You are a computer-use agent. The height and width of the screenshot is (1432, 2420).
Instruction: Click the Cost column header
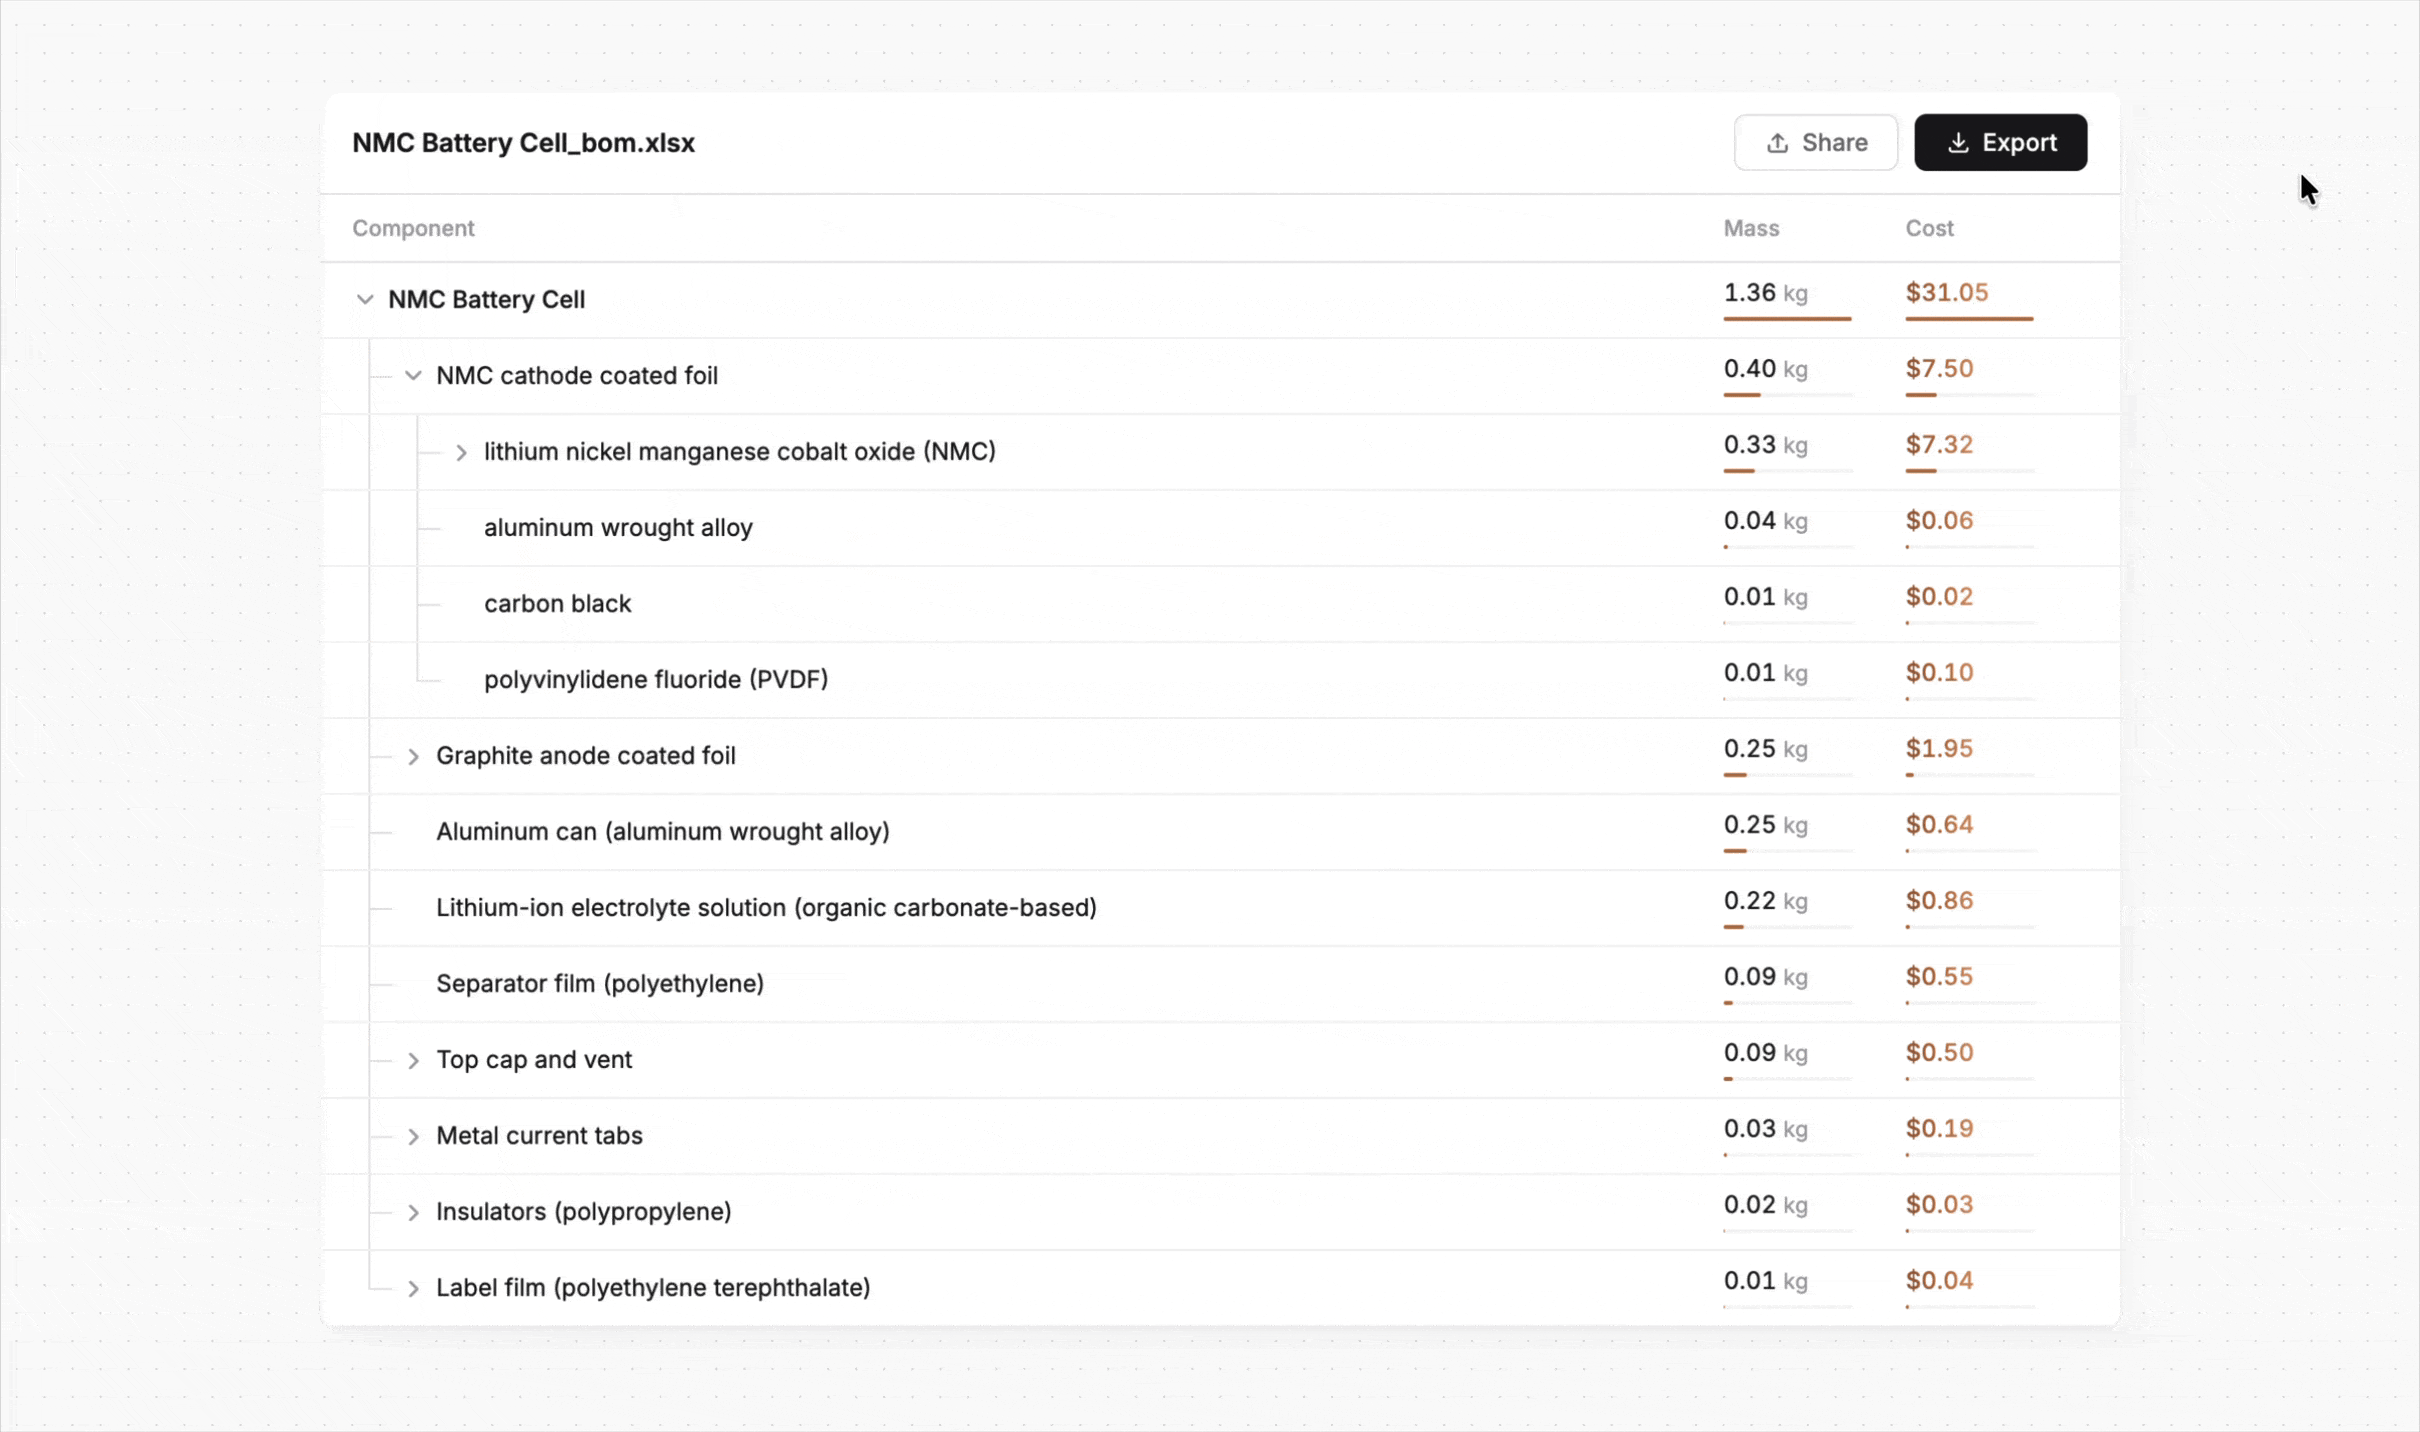[1929, 228]
